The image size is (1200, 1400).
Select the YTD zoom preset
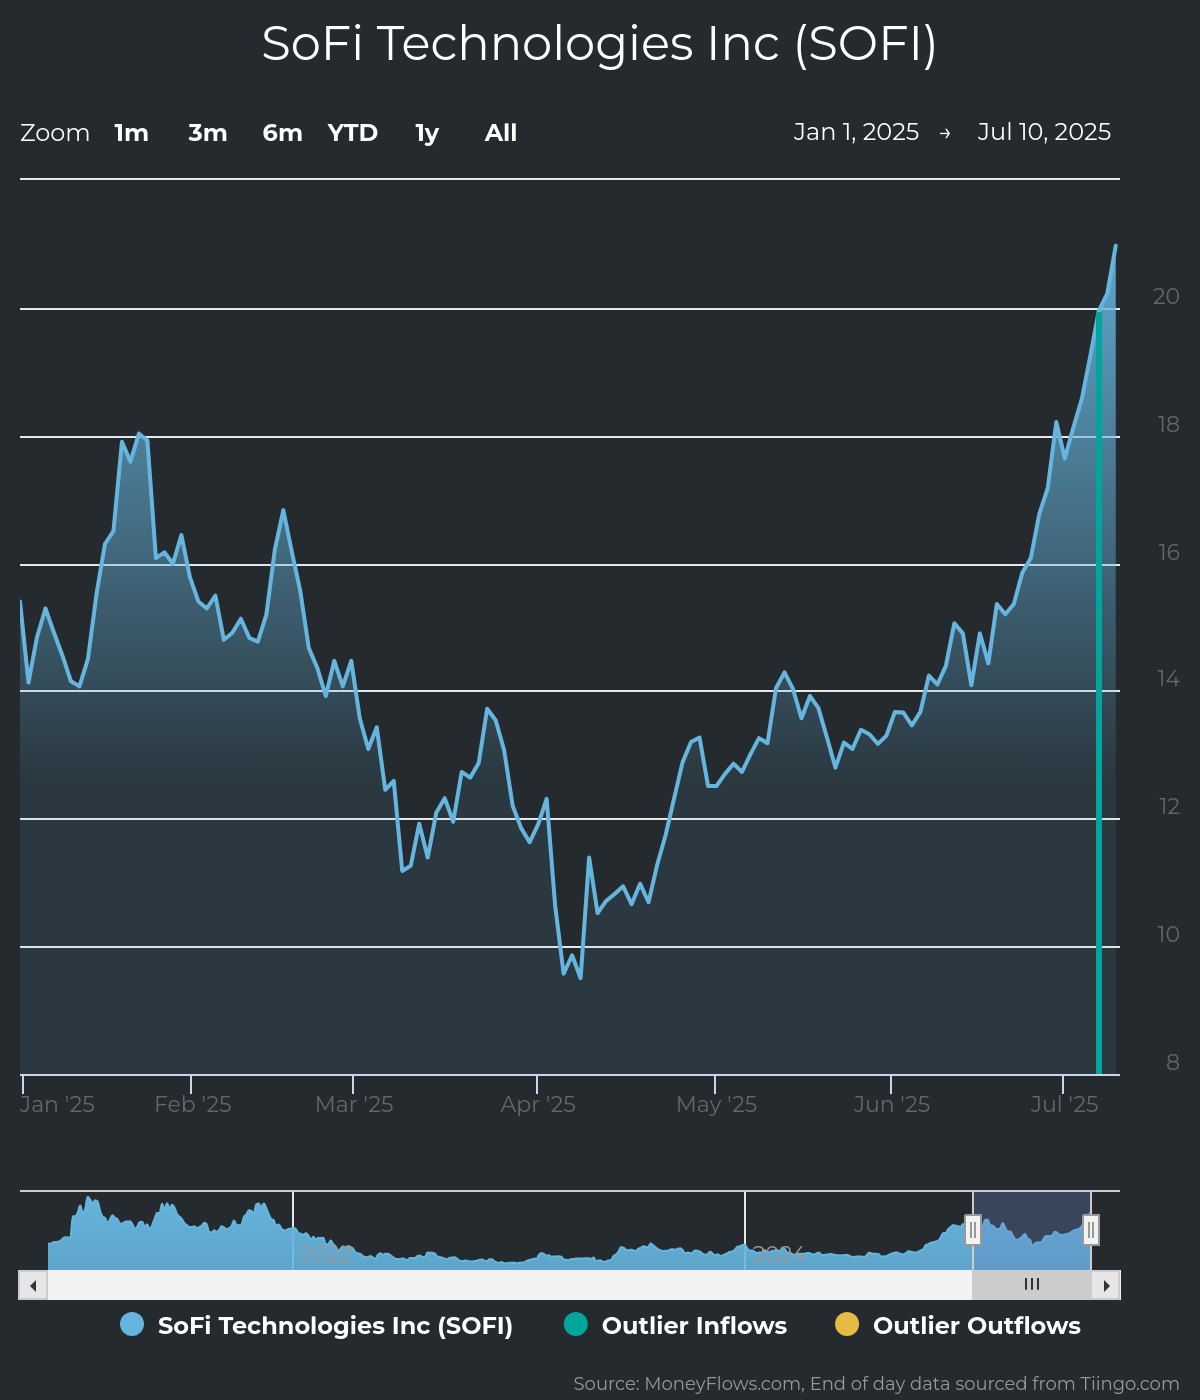pos(352,132)
